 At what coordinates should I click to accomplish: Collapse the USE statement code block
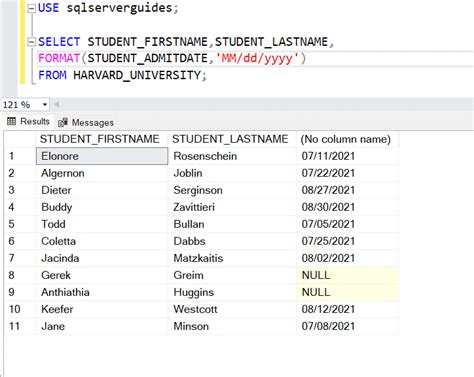click(x=31, y=9)
